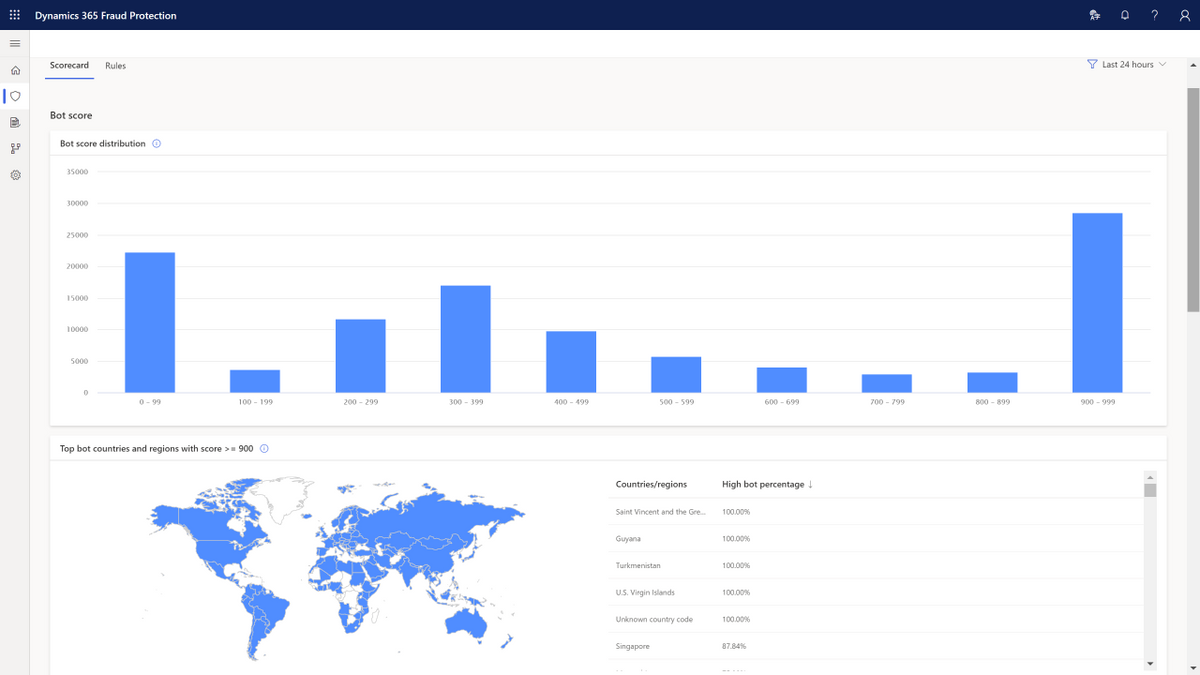1200x675 pixels.
Task: Open the shield protection icon in sidebar
Action: (x=15, y=97)
